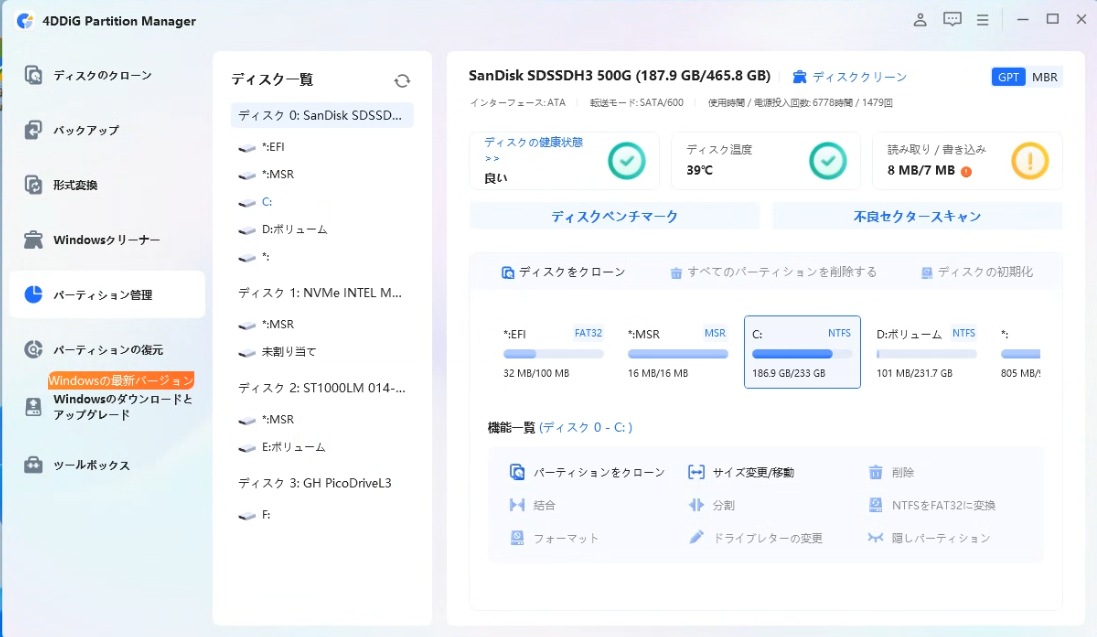The width and height of the screenshot is (1097, 637).
Task: Click 隠しパーティション function
Action: [x=929, y=538]
